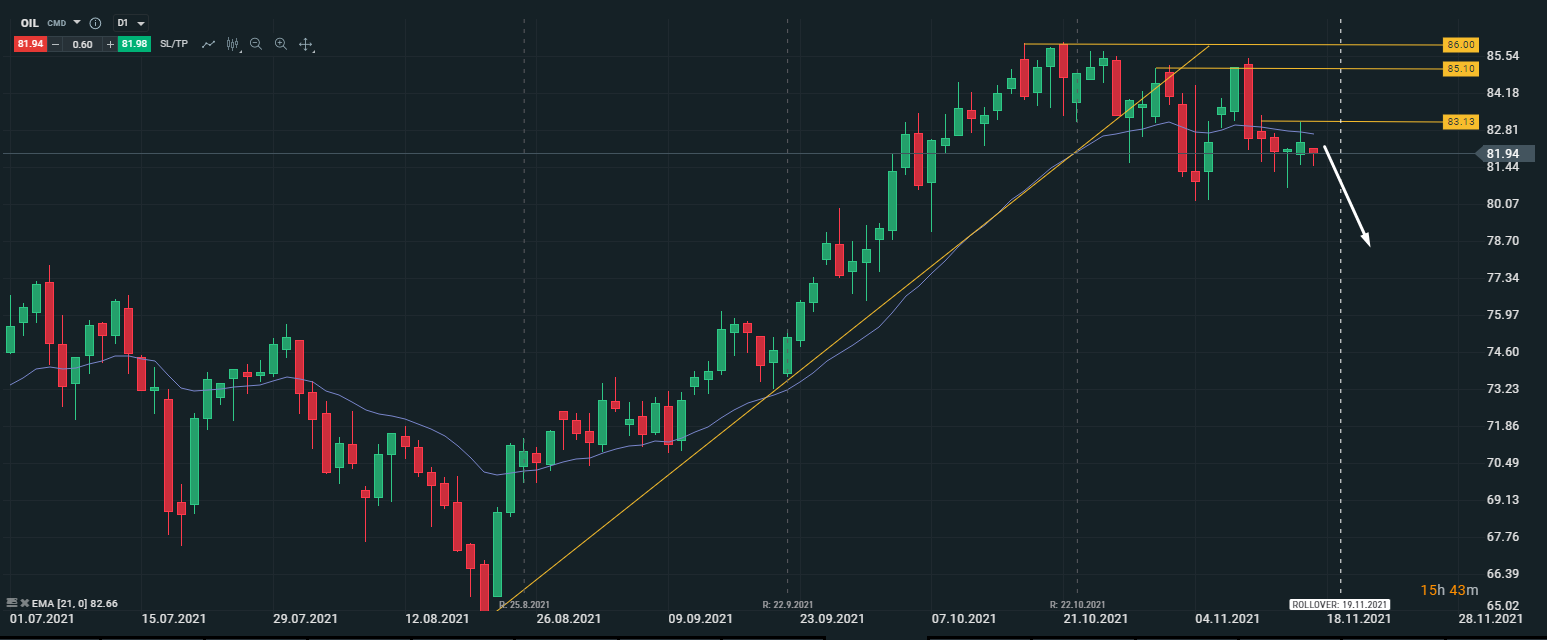
Task: Select the crosshair move tool
Action: [x=306, y=44]
